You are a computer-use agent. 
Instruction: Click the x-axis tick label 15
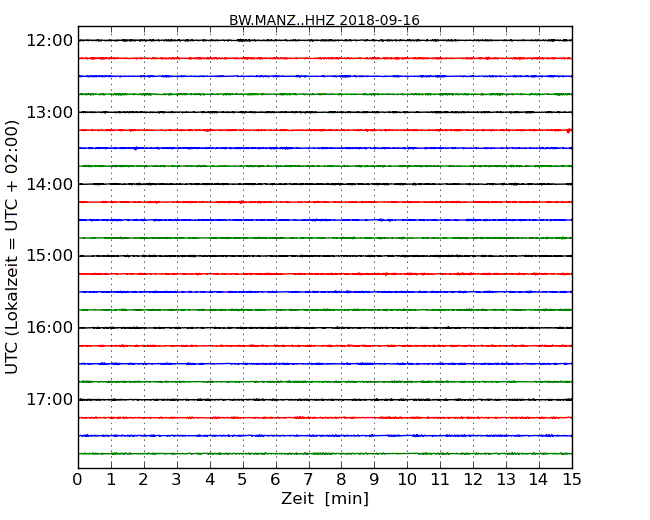click(572, 480)
